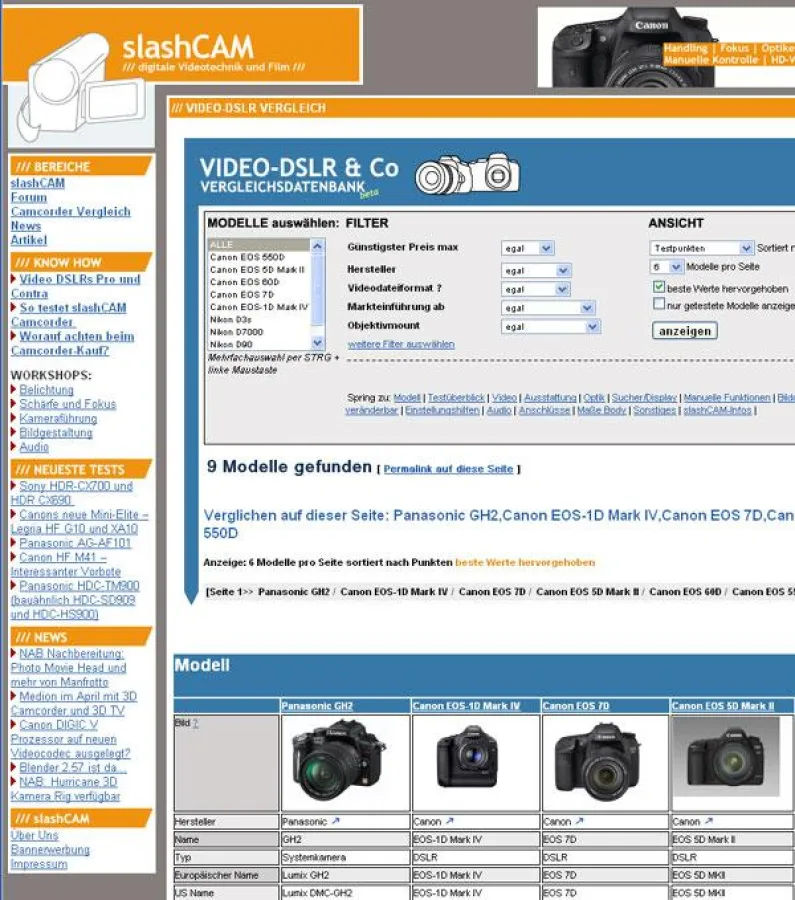
Task: Go to Forum in Bereiche menu
Action: pos(29,198)
